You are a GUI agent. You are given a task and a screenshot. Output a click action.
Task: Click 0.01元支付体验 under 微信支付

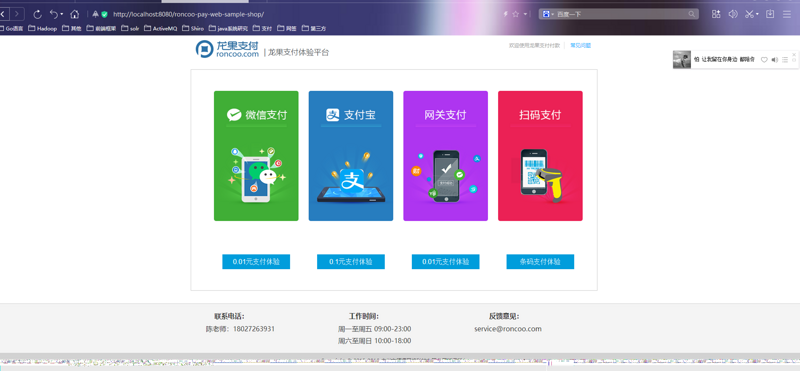click(256, 262)
